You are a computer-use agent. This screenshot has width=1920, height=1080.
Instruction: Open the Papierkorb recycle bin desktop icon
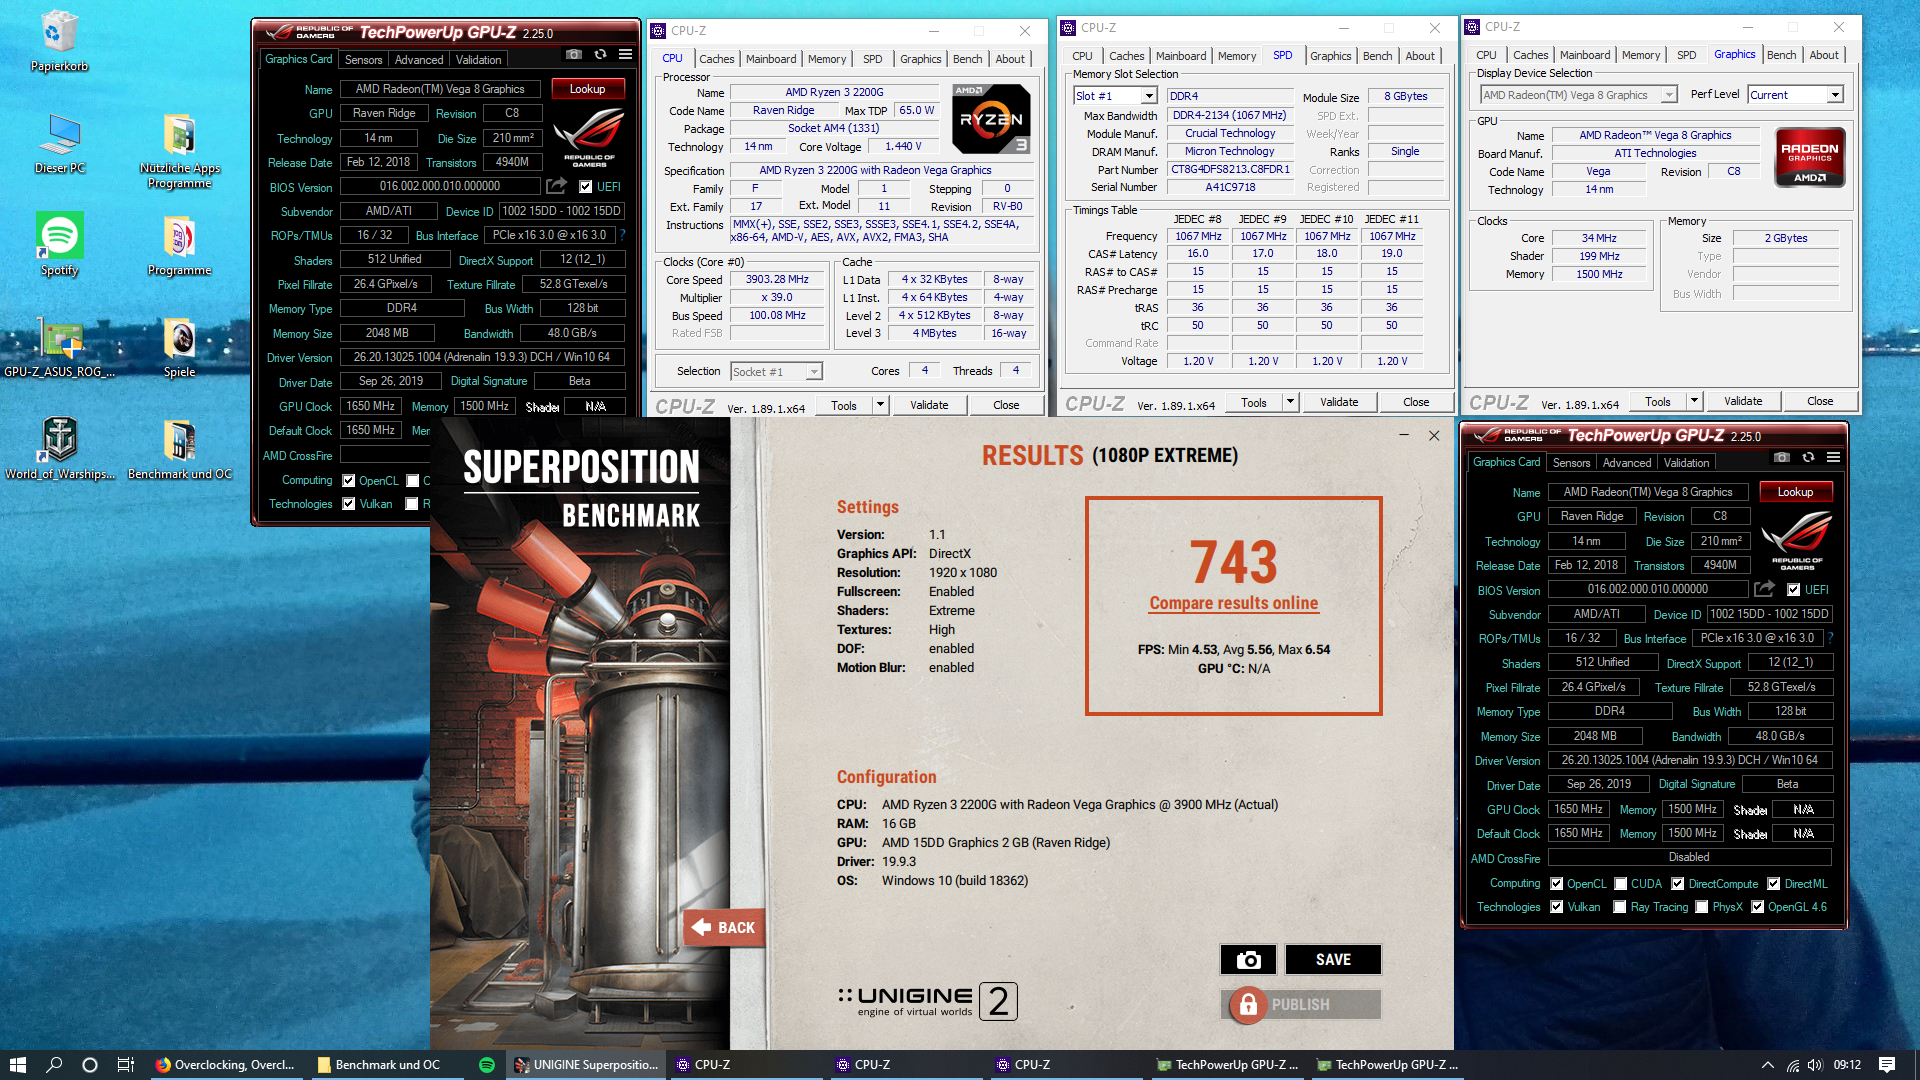coord(59,41)
